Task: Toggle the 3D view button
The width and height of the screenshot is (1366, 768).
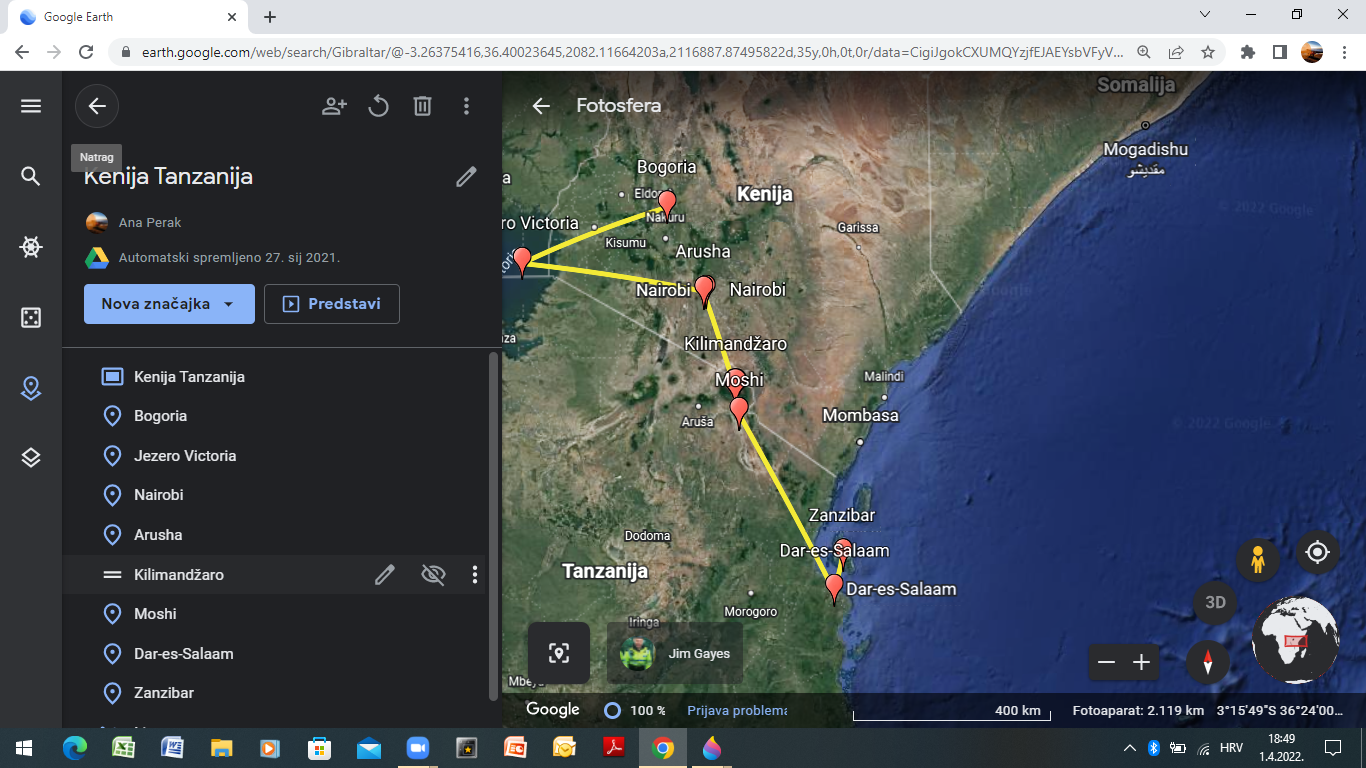Action: point(1215,603)
